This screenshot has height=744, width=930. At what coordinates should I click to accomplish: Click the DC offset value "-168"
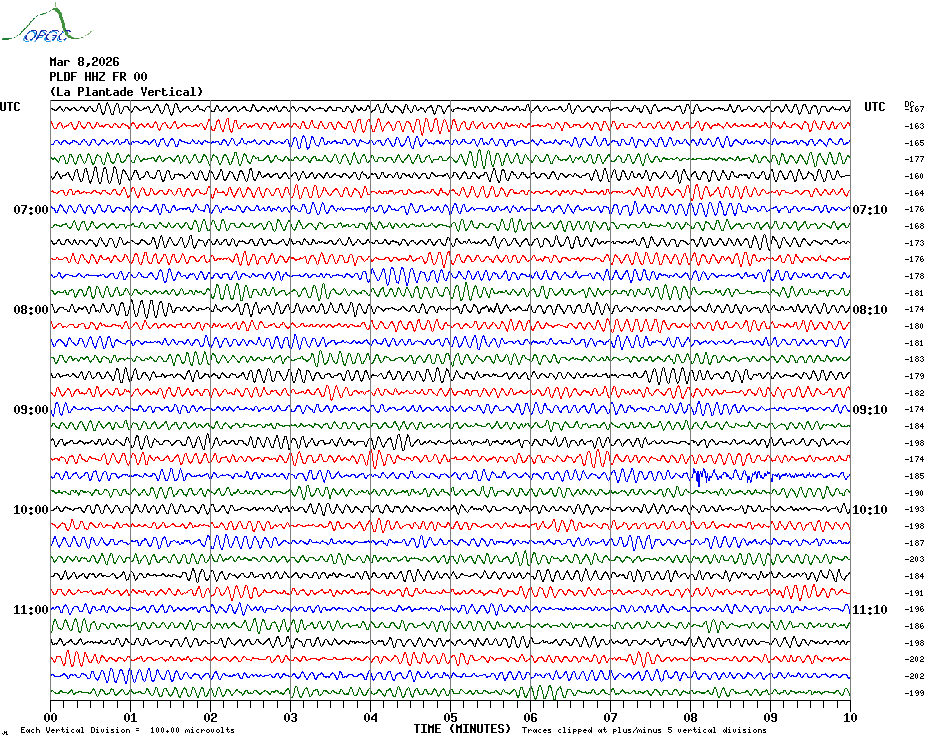pyautogui.click(x=915, y=226)
